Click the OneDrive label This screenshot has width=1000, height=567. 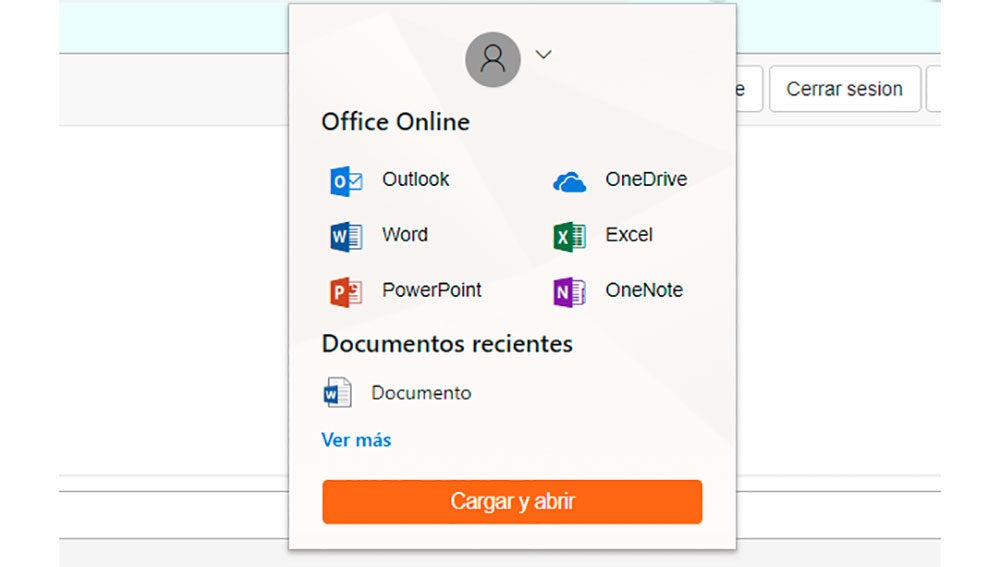click(x=646, y=179)
